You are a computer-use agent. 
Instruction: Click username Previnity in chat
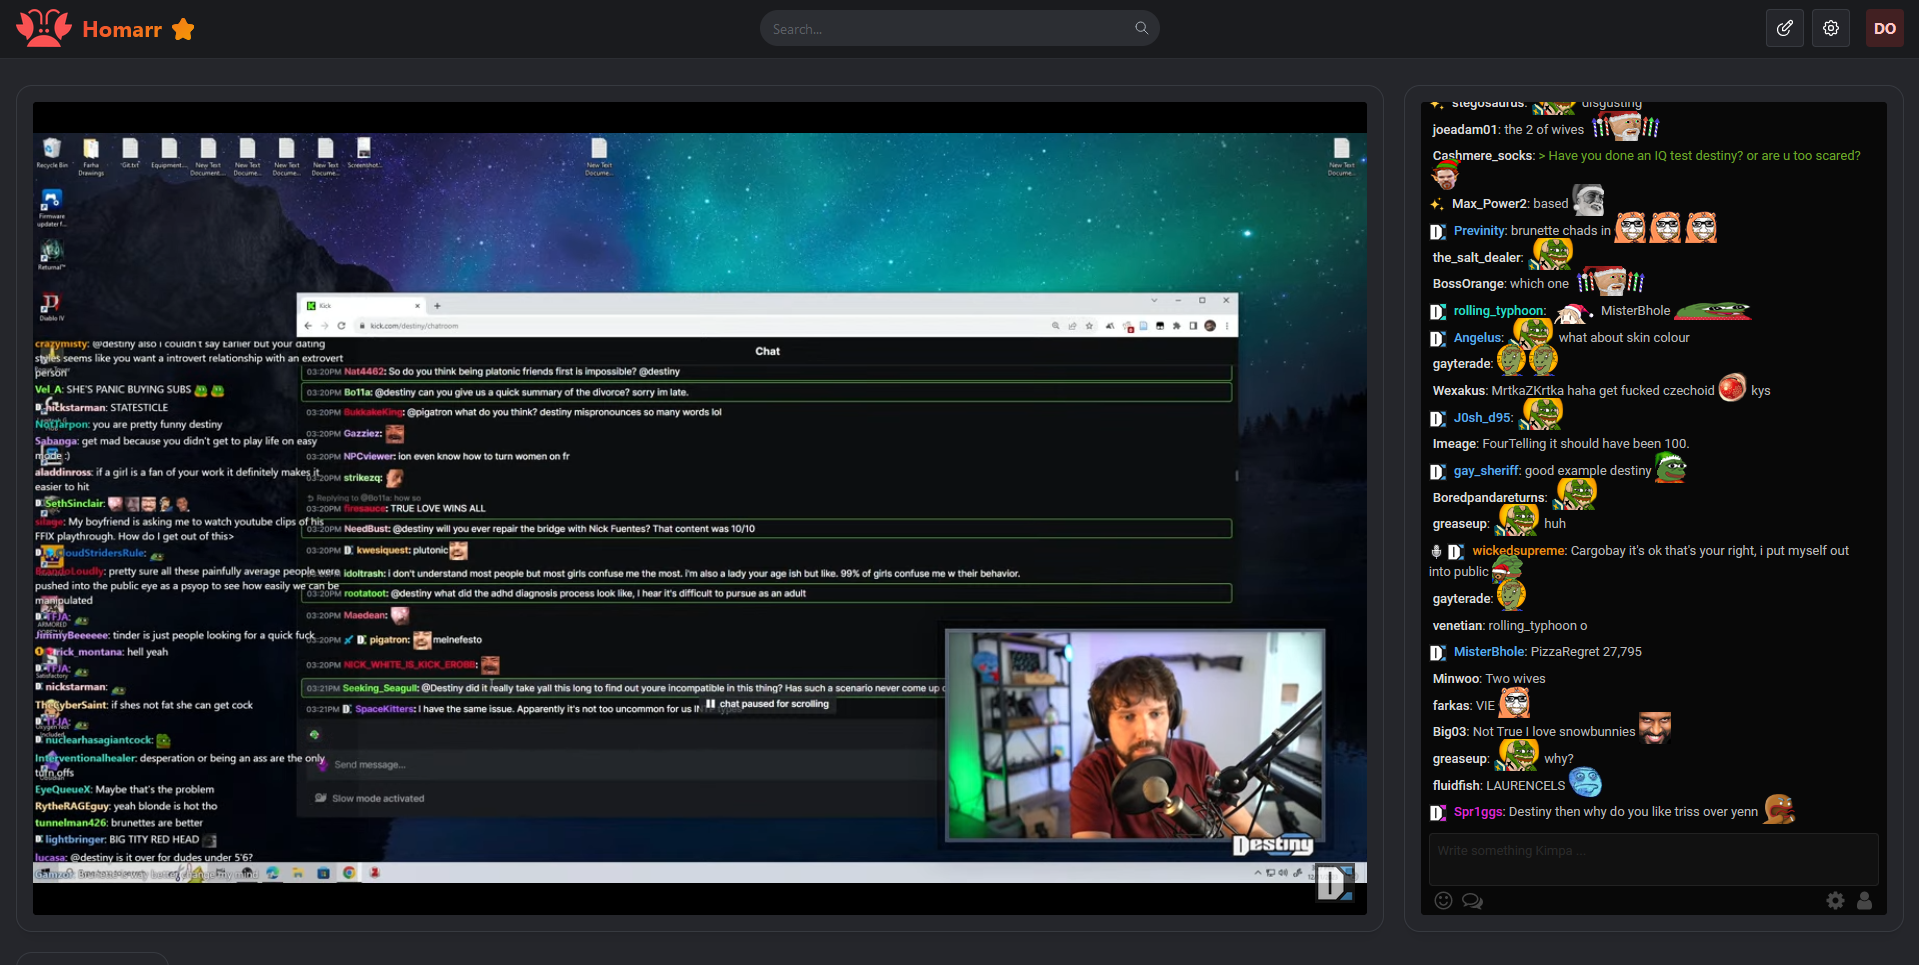pos(1479,231)
